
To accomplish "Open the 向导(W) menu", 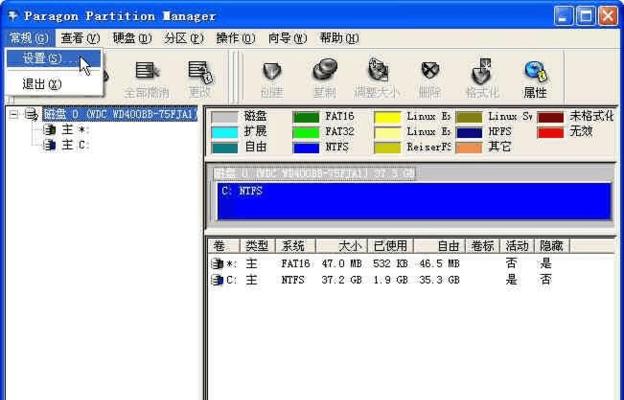I will tap(287, 38).
